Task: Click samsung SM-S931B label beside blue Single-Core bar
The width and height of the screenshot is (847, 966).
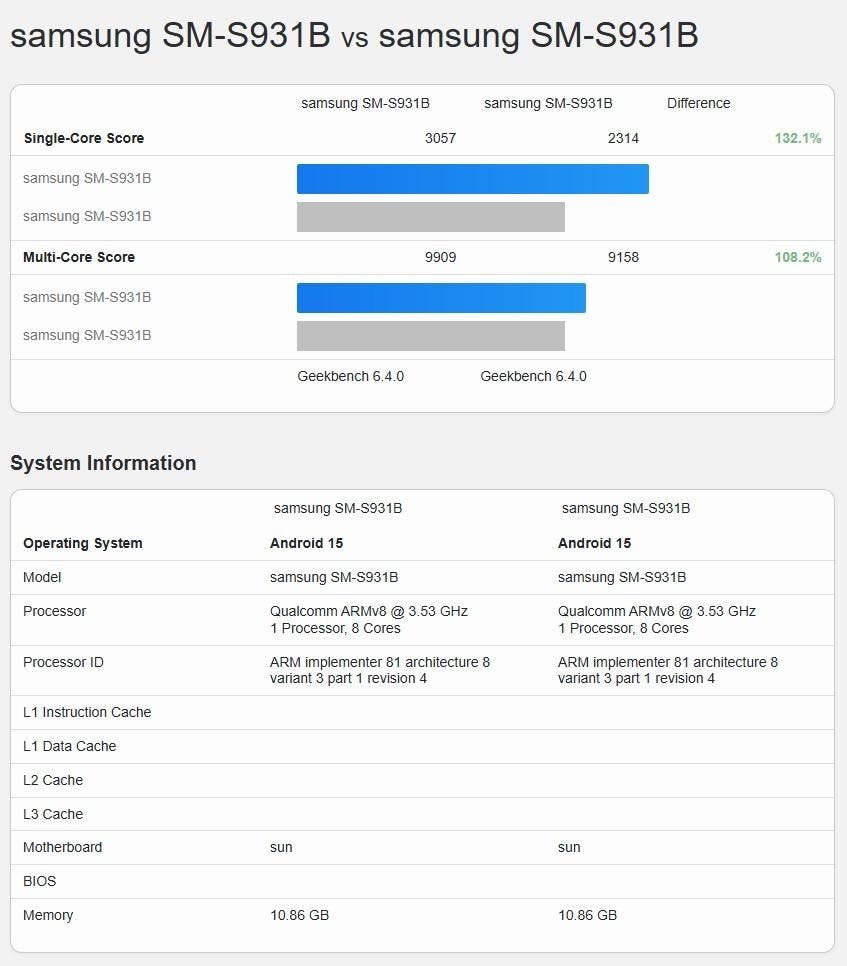Action: [87, 178]
